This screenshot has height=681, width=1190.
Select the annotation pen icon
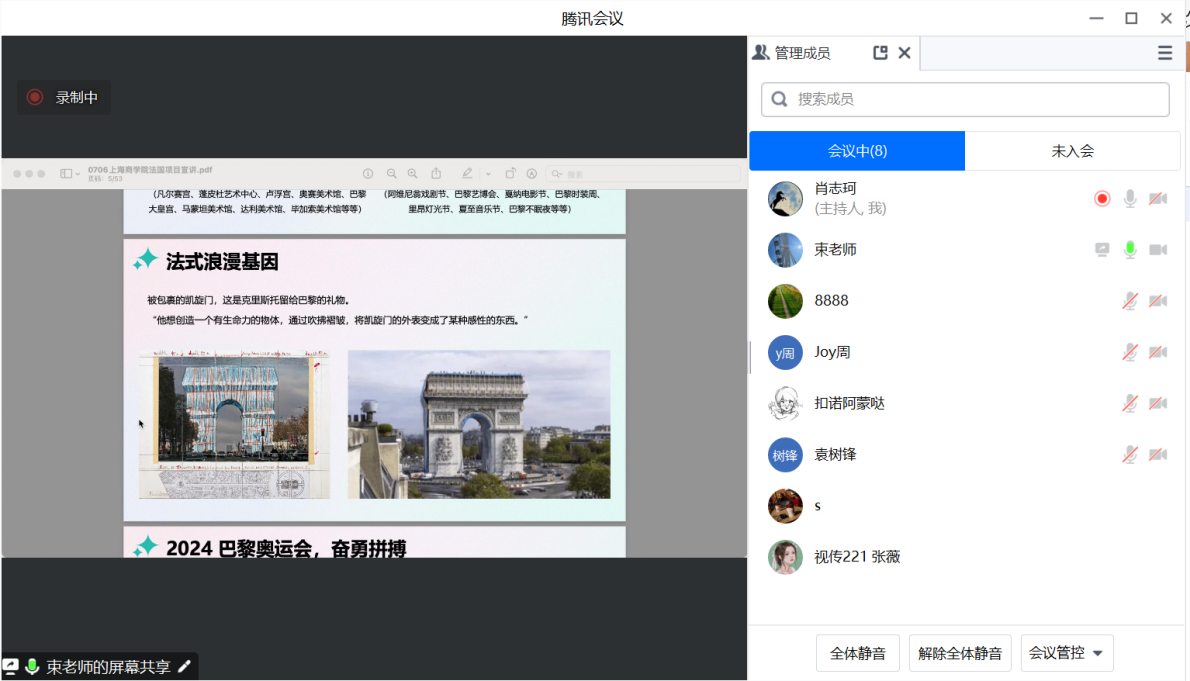(x=466, y=173)
